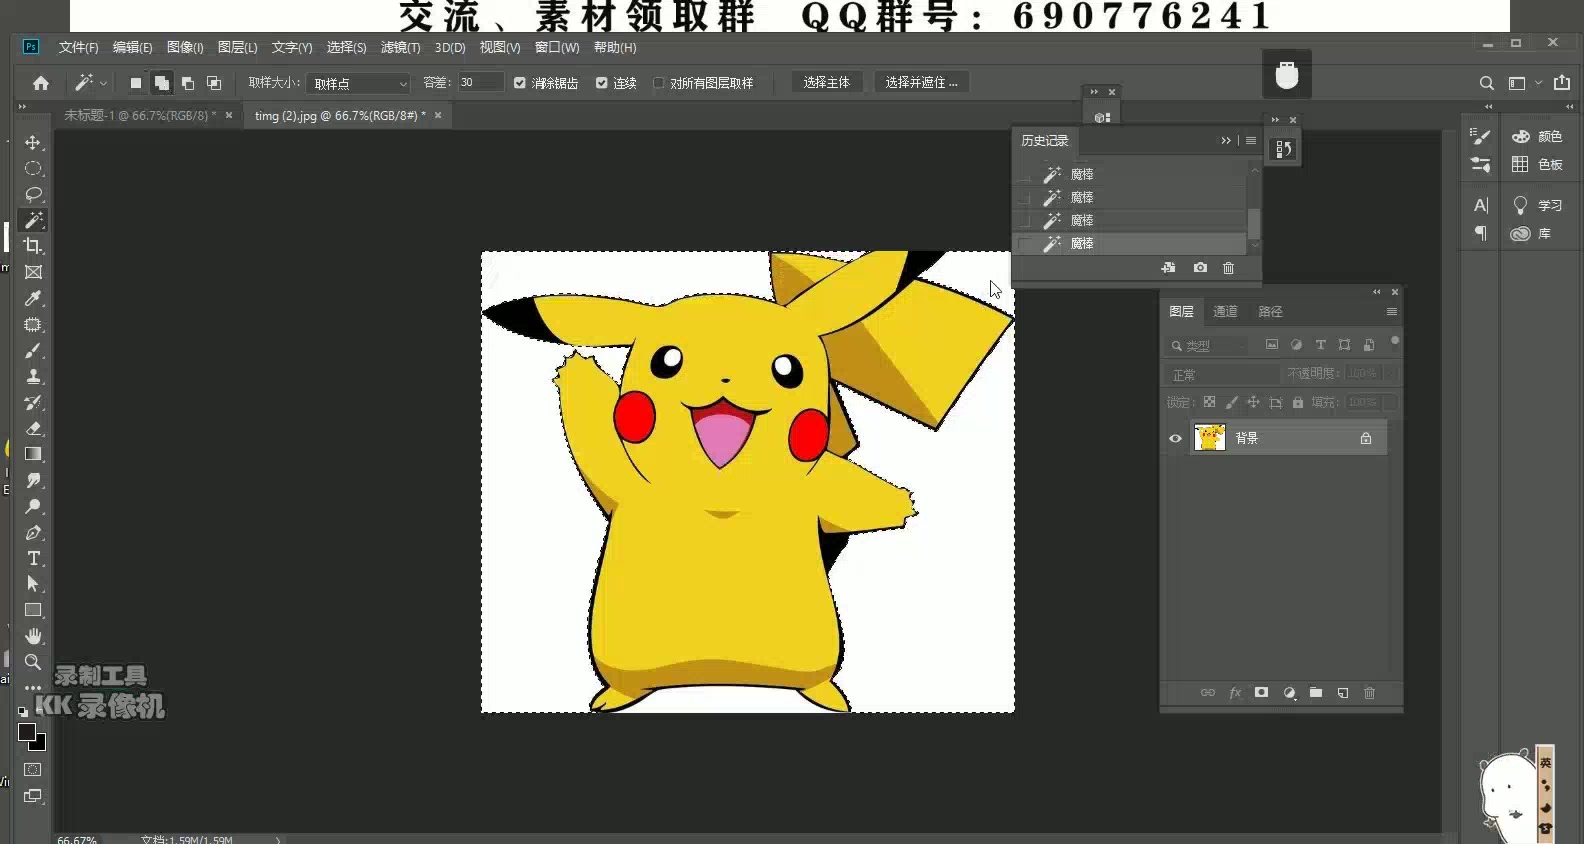Expand the History panel double-arrow button
Viewport: 1584px width, 844px height.
1226,141
